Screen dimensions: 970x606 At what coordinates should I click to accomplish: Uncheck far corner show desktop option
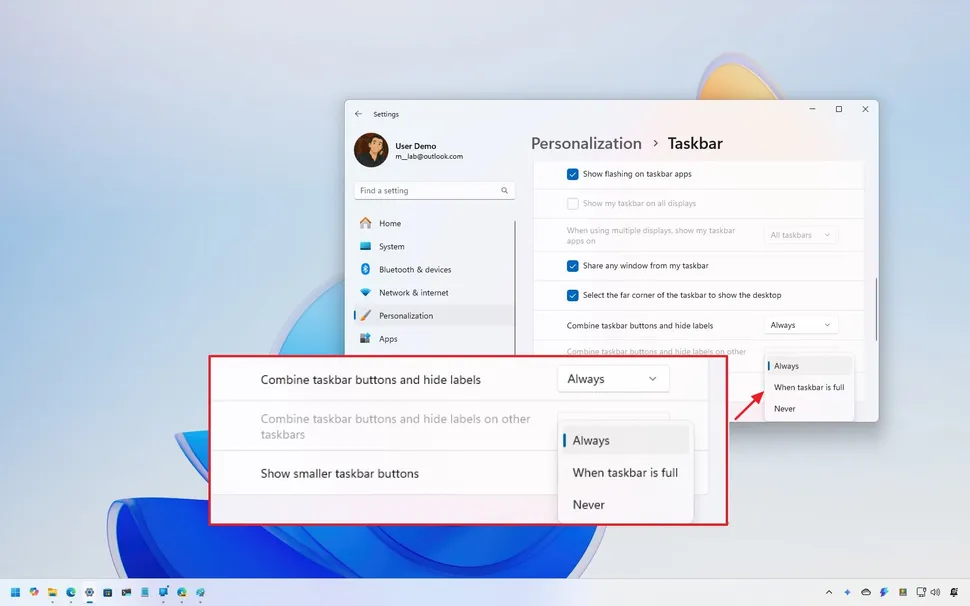[573, 295]
